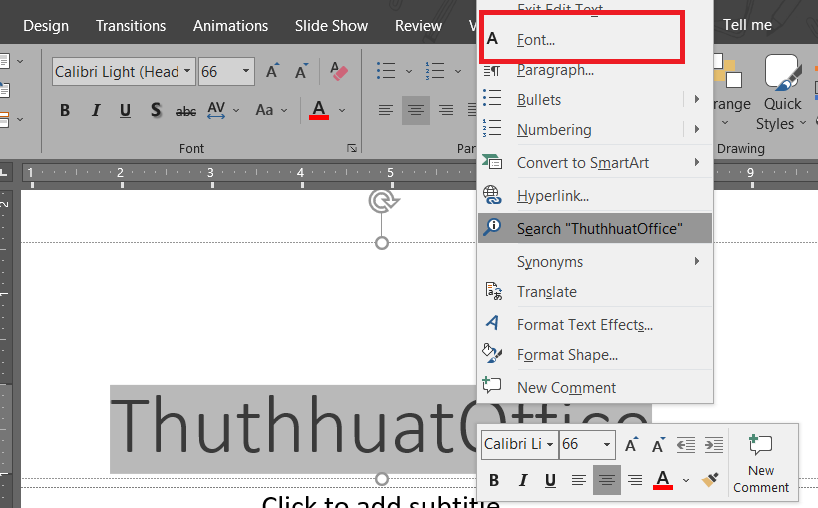Click the rotation handle above the title
Screen dimensions: 818x508
click(x=383, y=201)
